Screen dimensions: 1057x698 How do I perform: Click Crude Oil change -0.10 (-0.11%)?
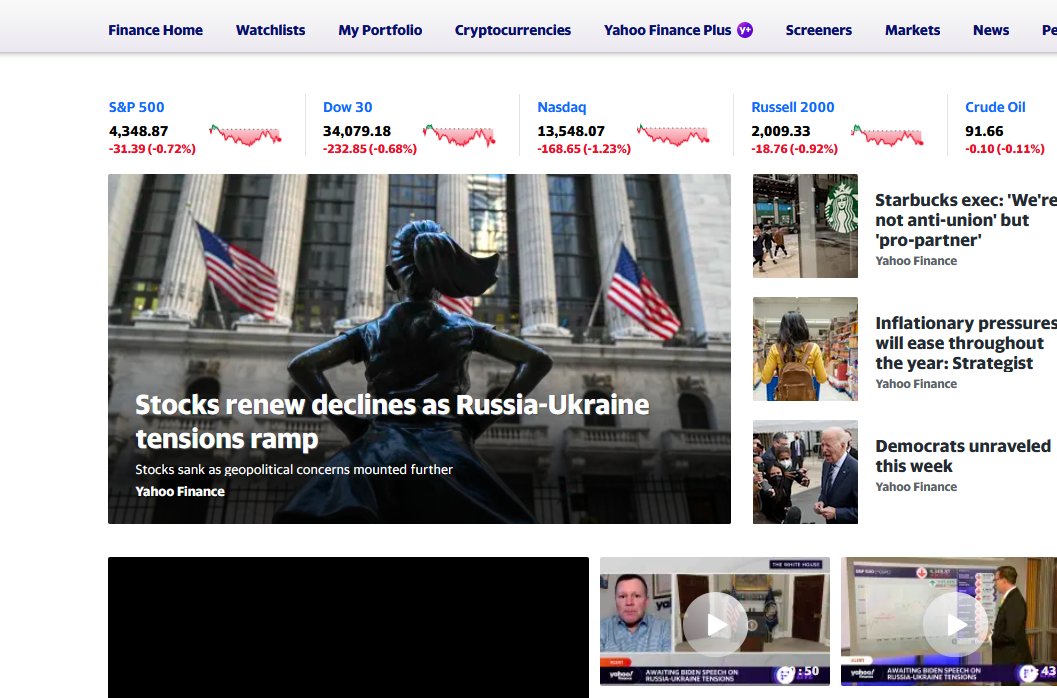[1005, 148]
